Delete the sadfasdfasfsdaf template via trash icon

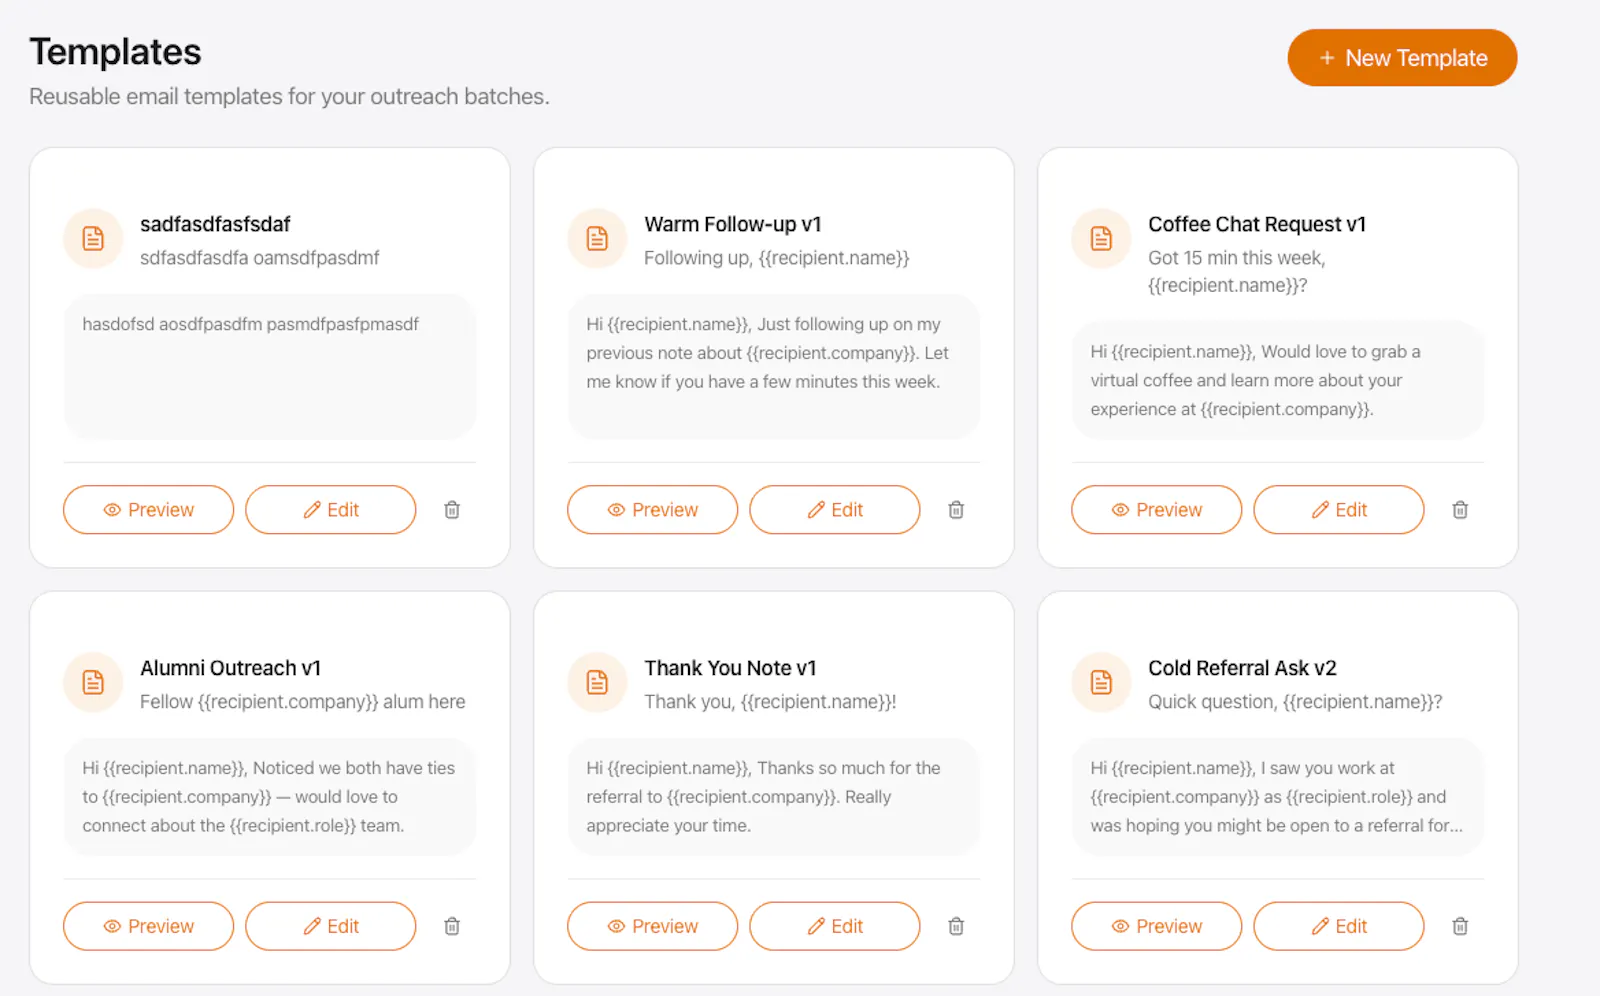click(x=452, y=510)
